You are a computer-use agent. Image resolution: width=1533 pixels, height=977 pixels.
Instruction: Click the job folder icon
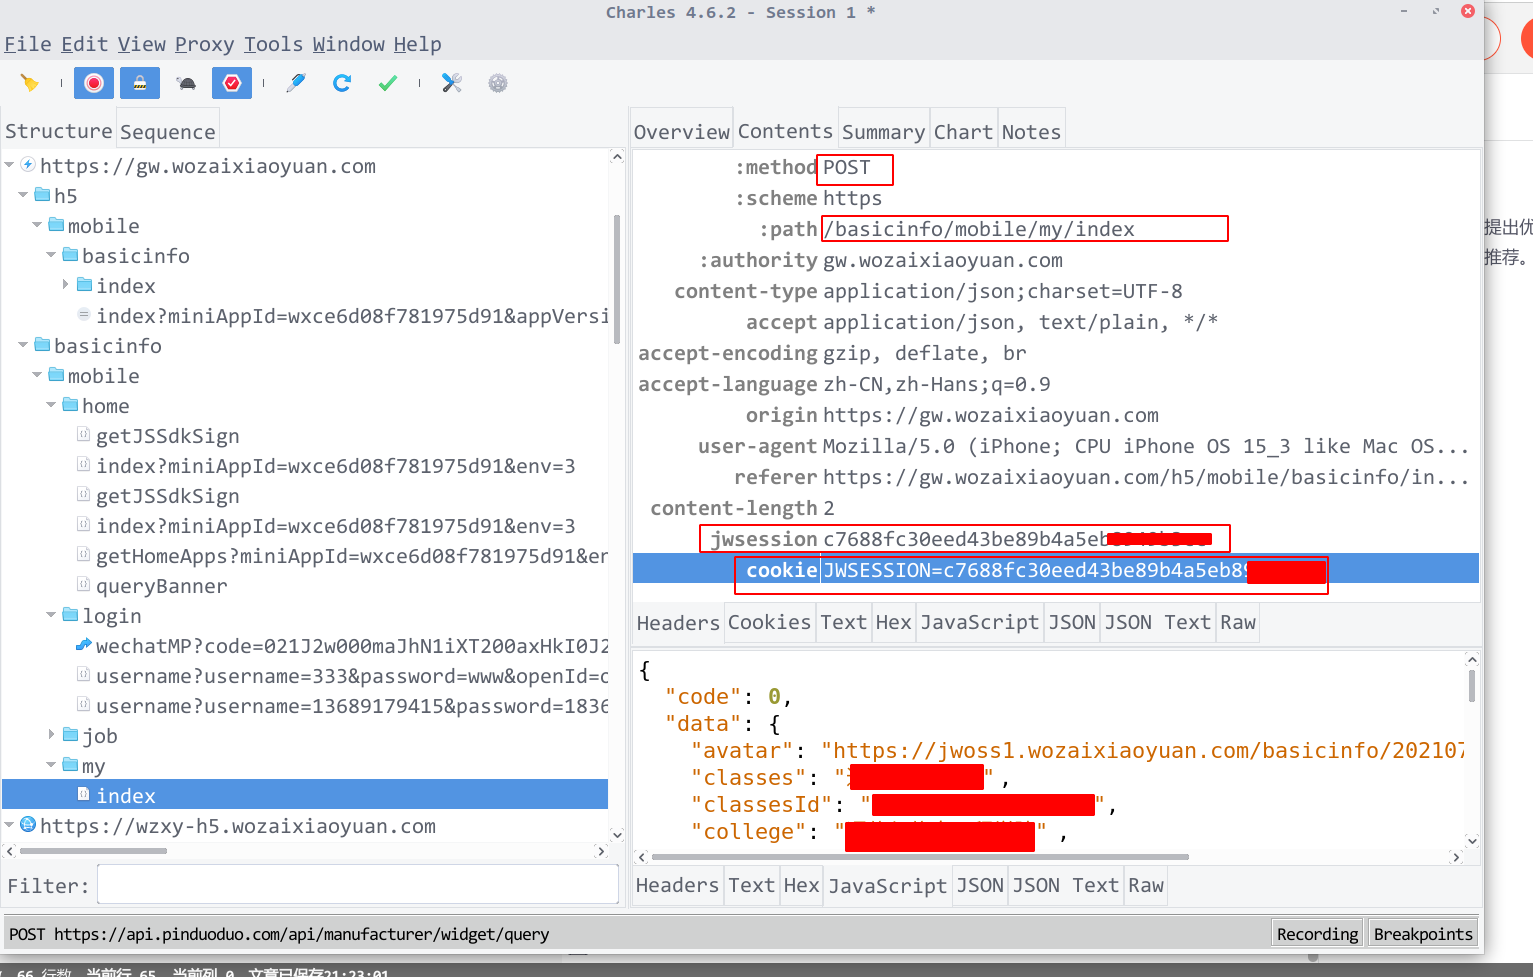coord(70,735)
